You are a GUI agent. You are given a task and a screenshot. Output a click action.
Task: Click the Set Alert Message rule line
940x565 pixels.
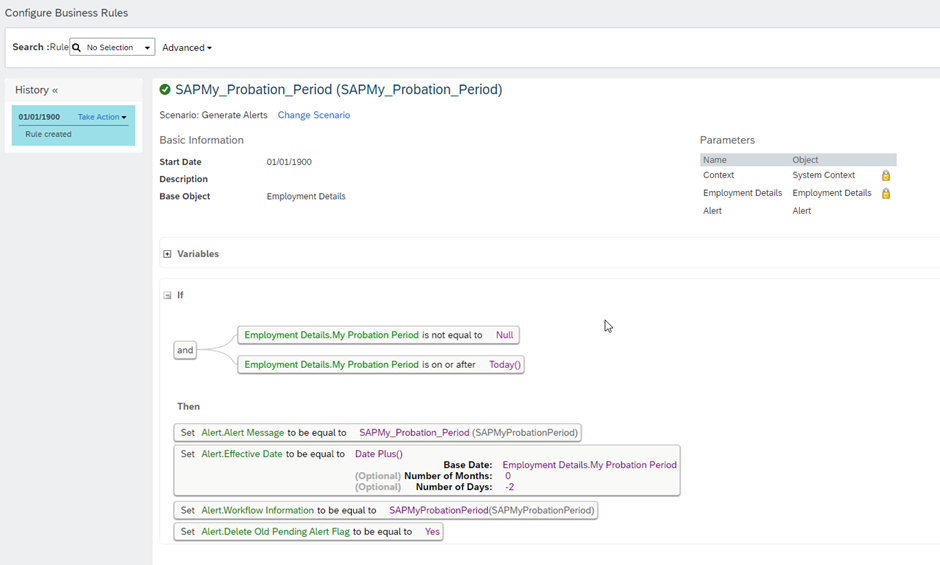(378, 432)
